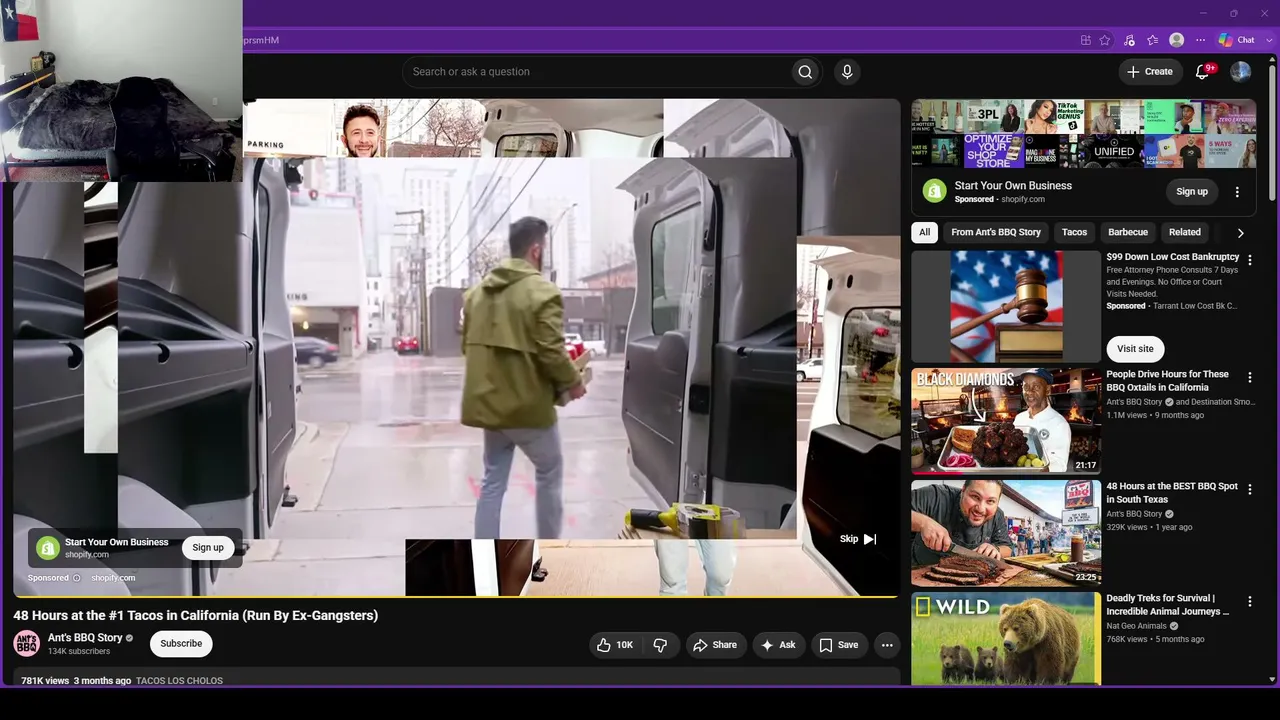This screenshot has width=1280, height=720.
Task: Click the Shopify logo in the ad overlay
Action: (x=48, y=548)
